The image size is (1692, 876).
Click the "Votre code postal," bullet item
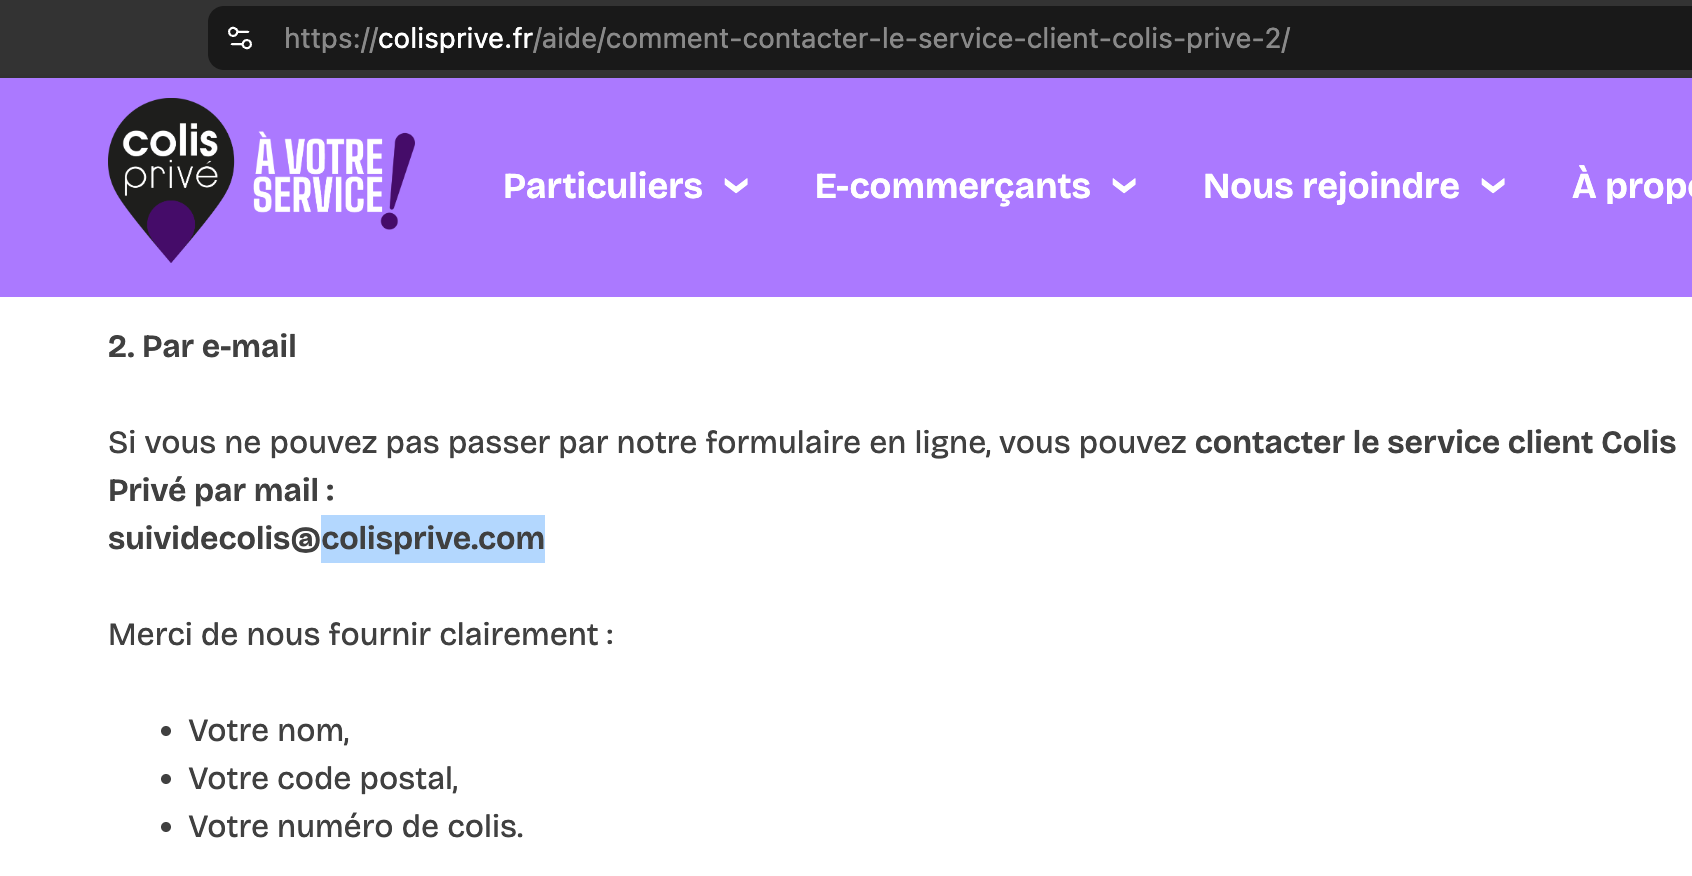pos(323,779)
